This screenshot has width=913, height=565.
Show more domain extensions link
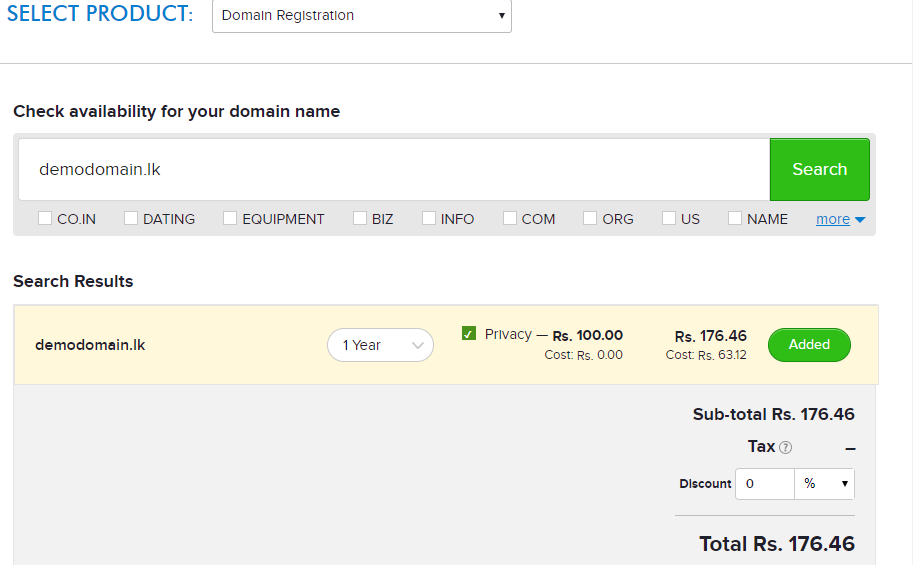click(x=833, y=219)
